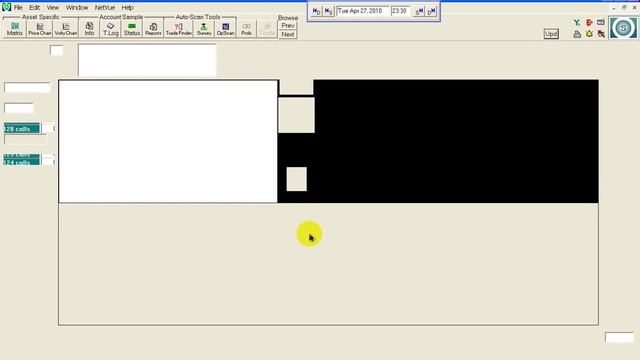This screenshot has width=640, height=360.
Task: Step forward one day in backtrader
Action: (431, 11)
